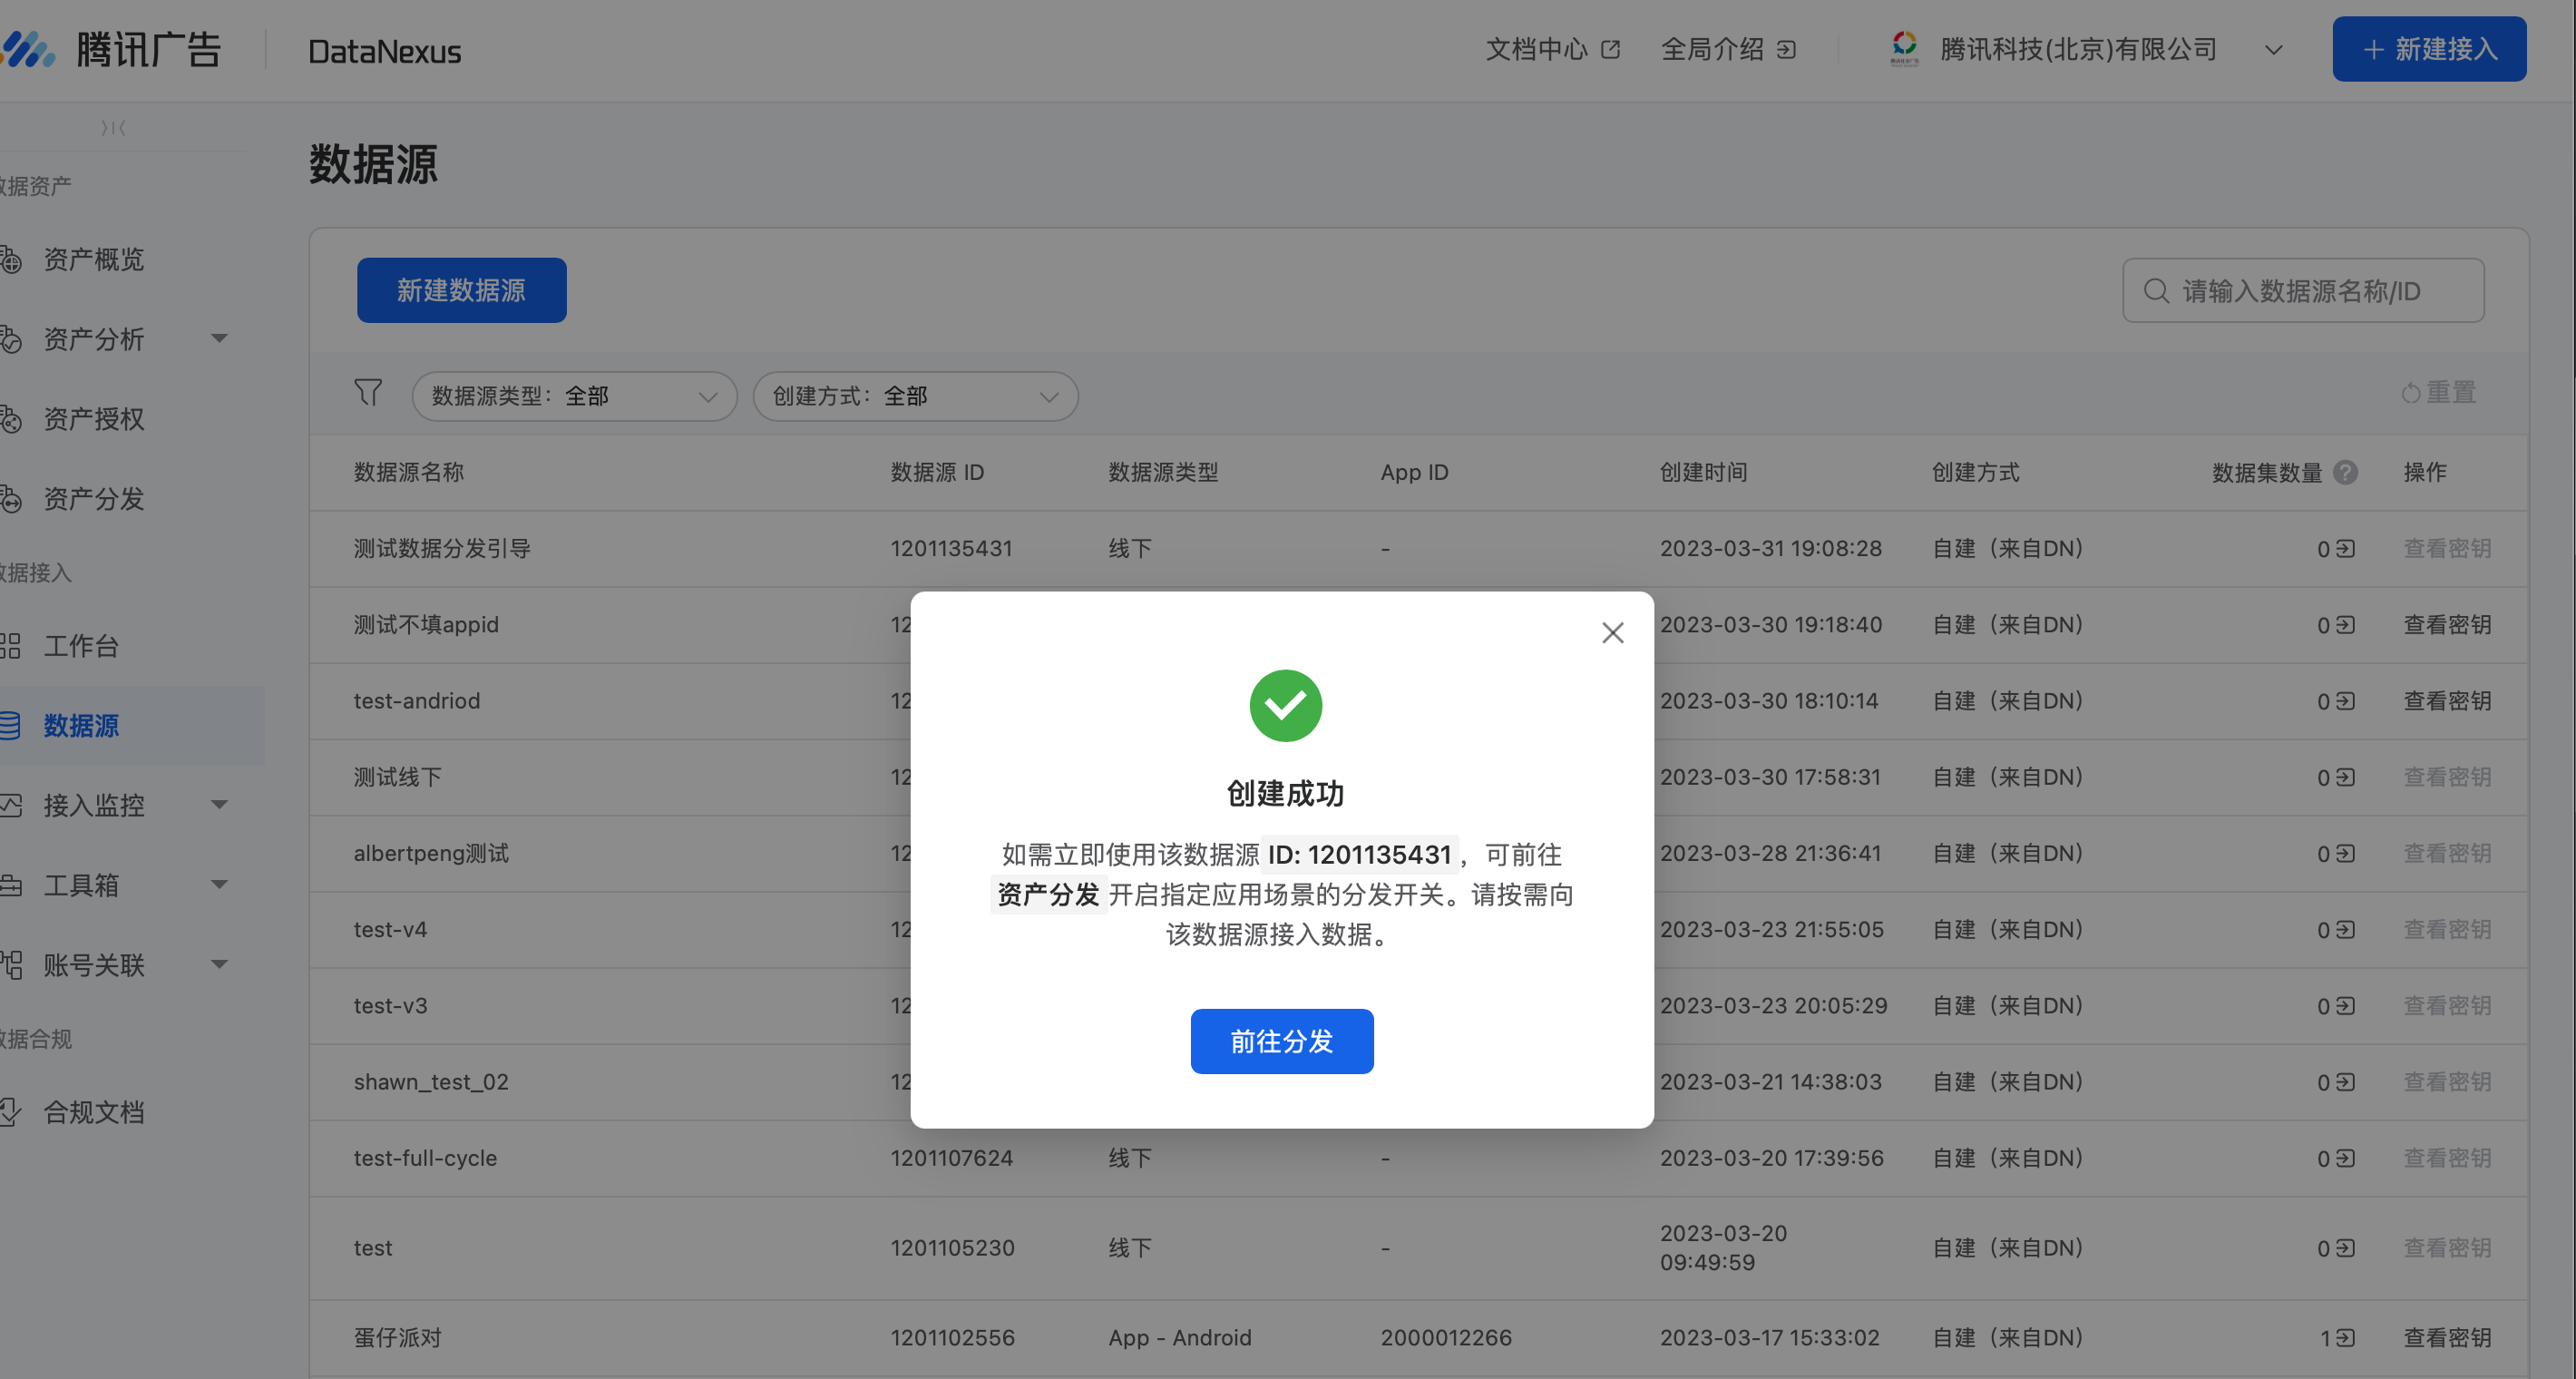This screenshot has width=2576, height=1379.
Task: Open 文档中心 link
Action: coord(1536,49)
